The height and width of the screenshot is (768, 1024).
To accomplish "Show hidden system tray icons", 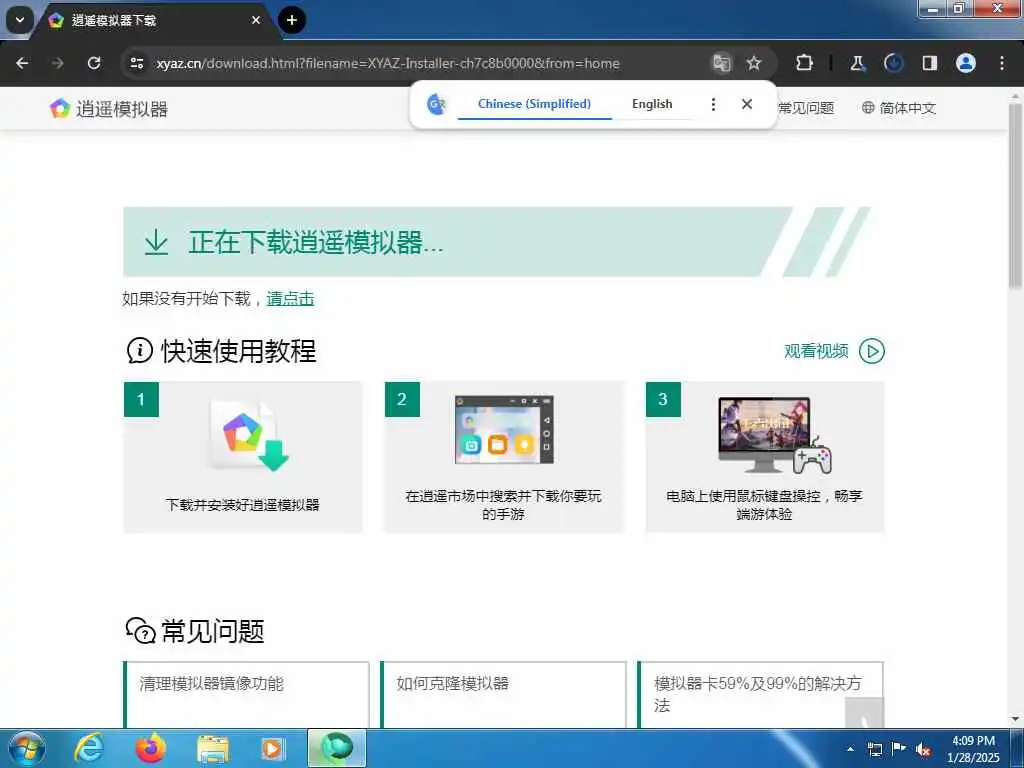I will coord(850,749).
